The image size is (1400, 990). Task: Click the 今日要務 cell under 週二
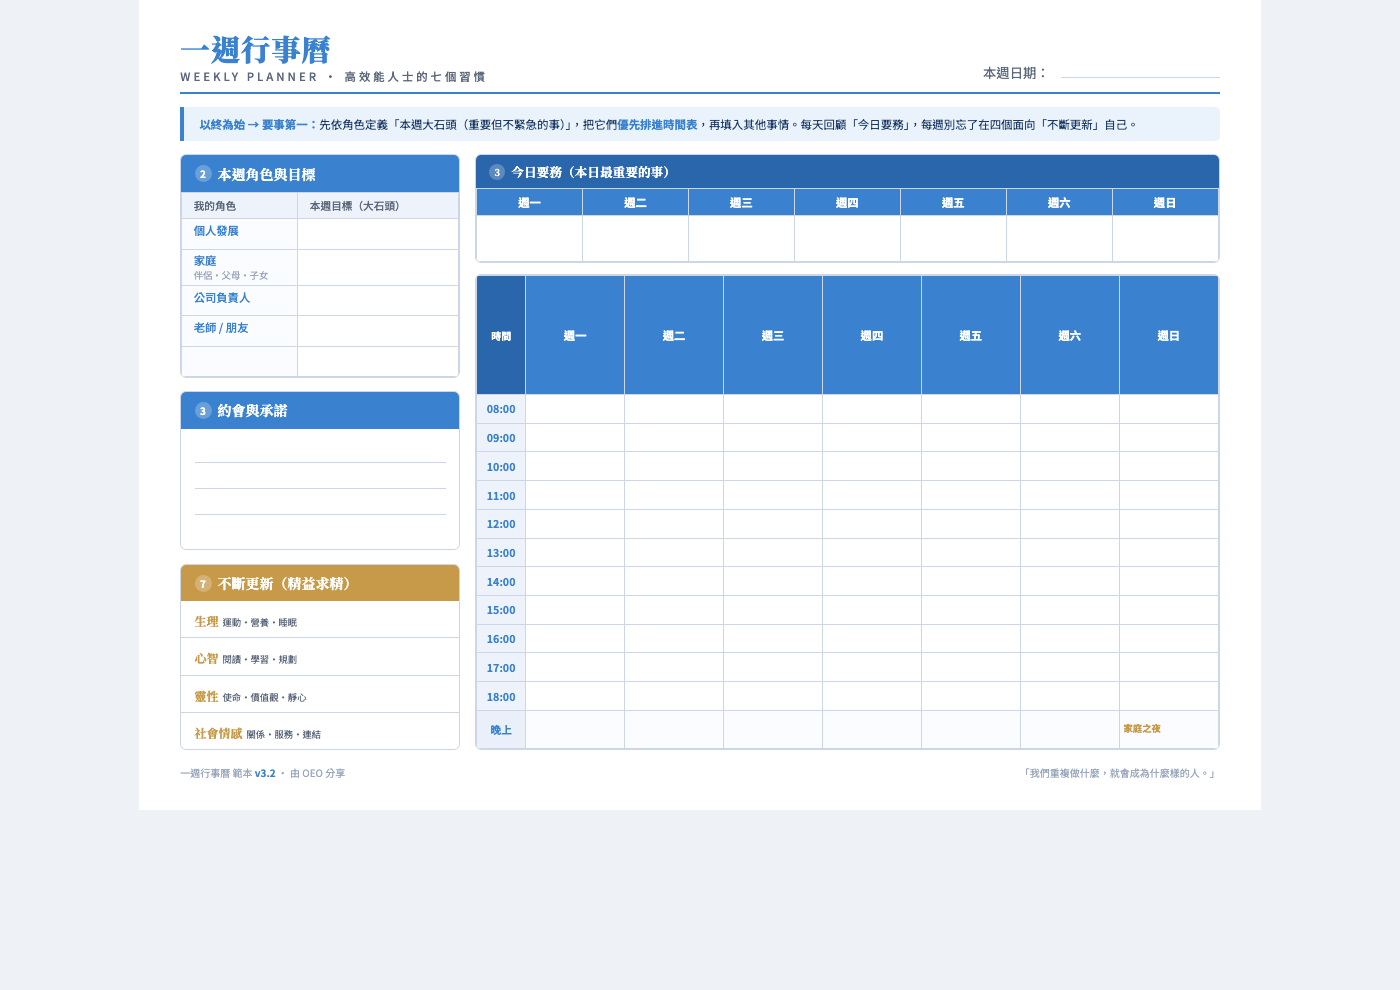pyautogui.click(x=635, y=239)
